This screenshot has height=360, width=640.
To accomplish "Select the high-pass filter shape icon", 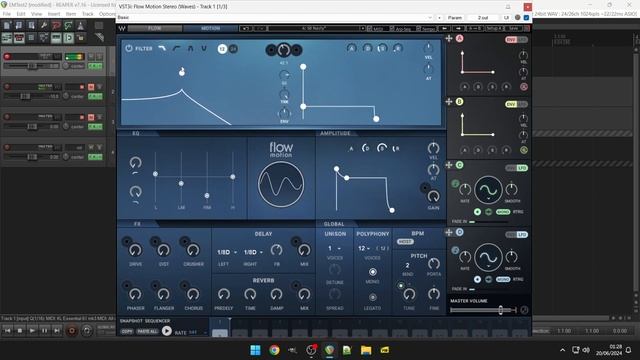I will pyautogui.click(x=176, y=49).
